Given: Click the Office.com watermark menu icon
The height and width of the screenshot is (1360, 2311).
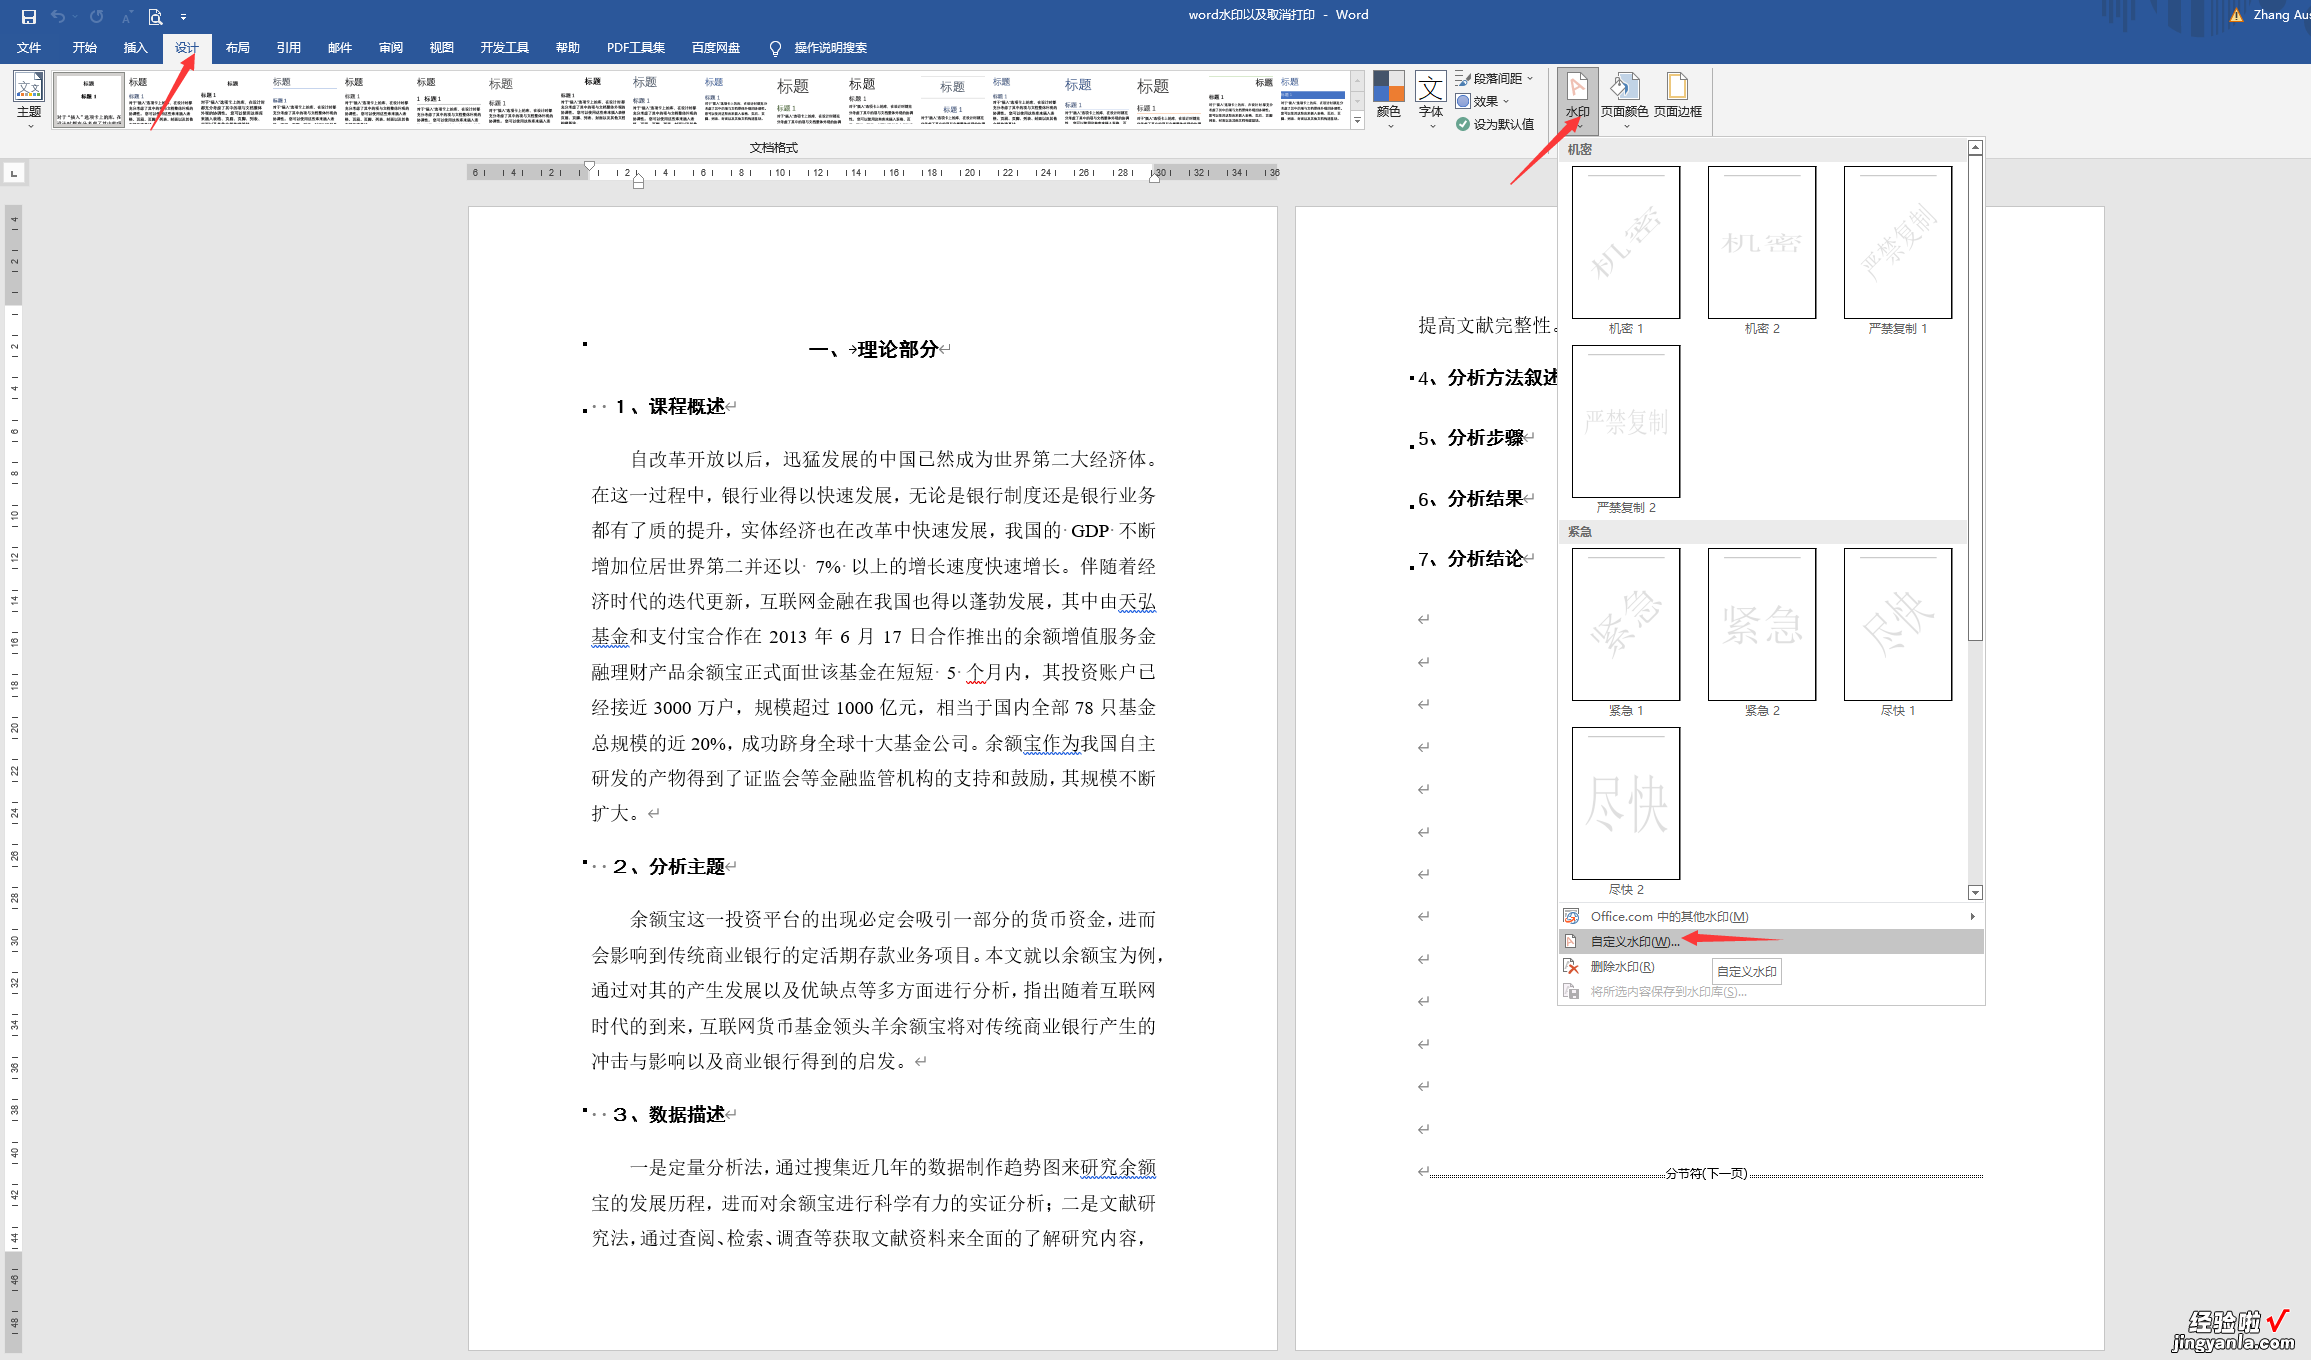Looking at the screenshot, I should click(1571, 917).
